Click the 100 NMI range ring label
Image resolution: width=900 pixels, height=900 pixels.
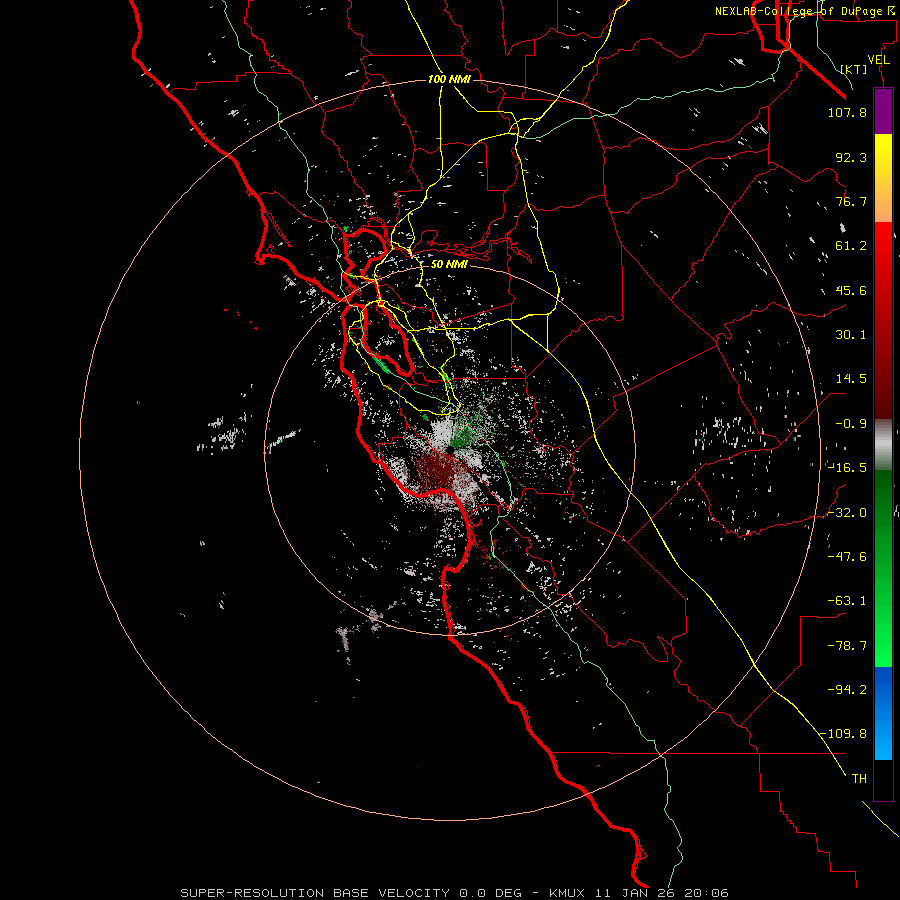(449, 79)
